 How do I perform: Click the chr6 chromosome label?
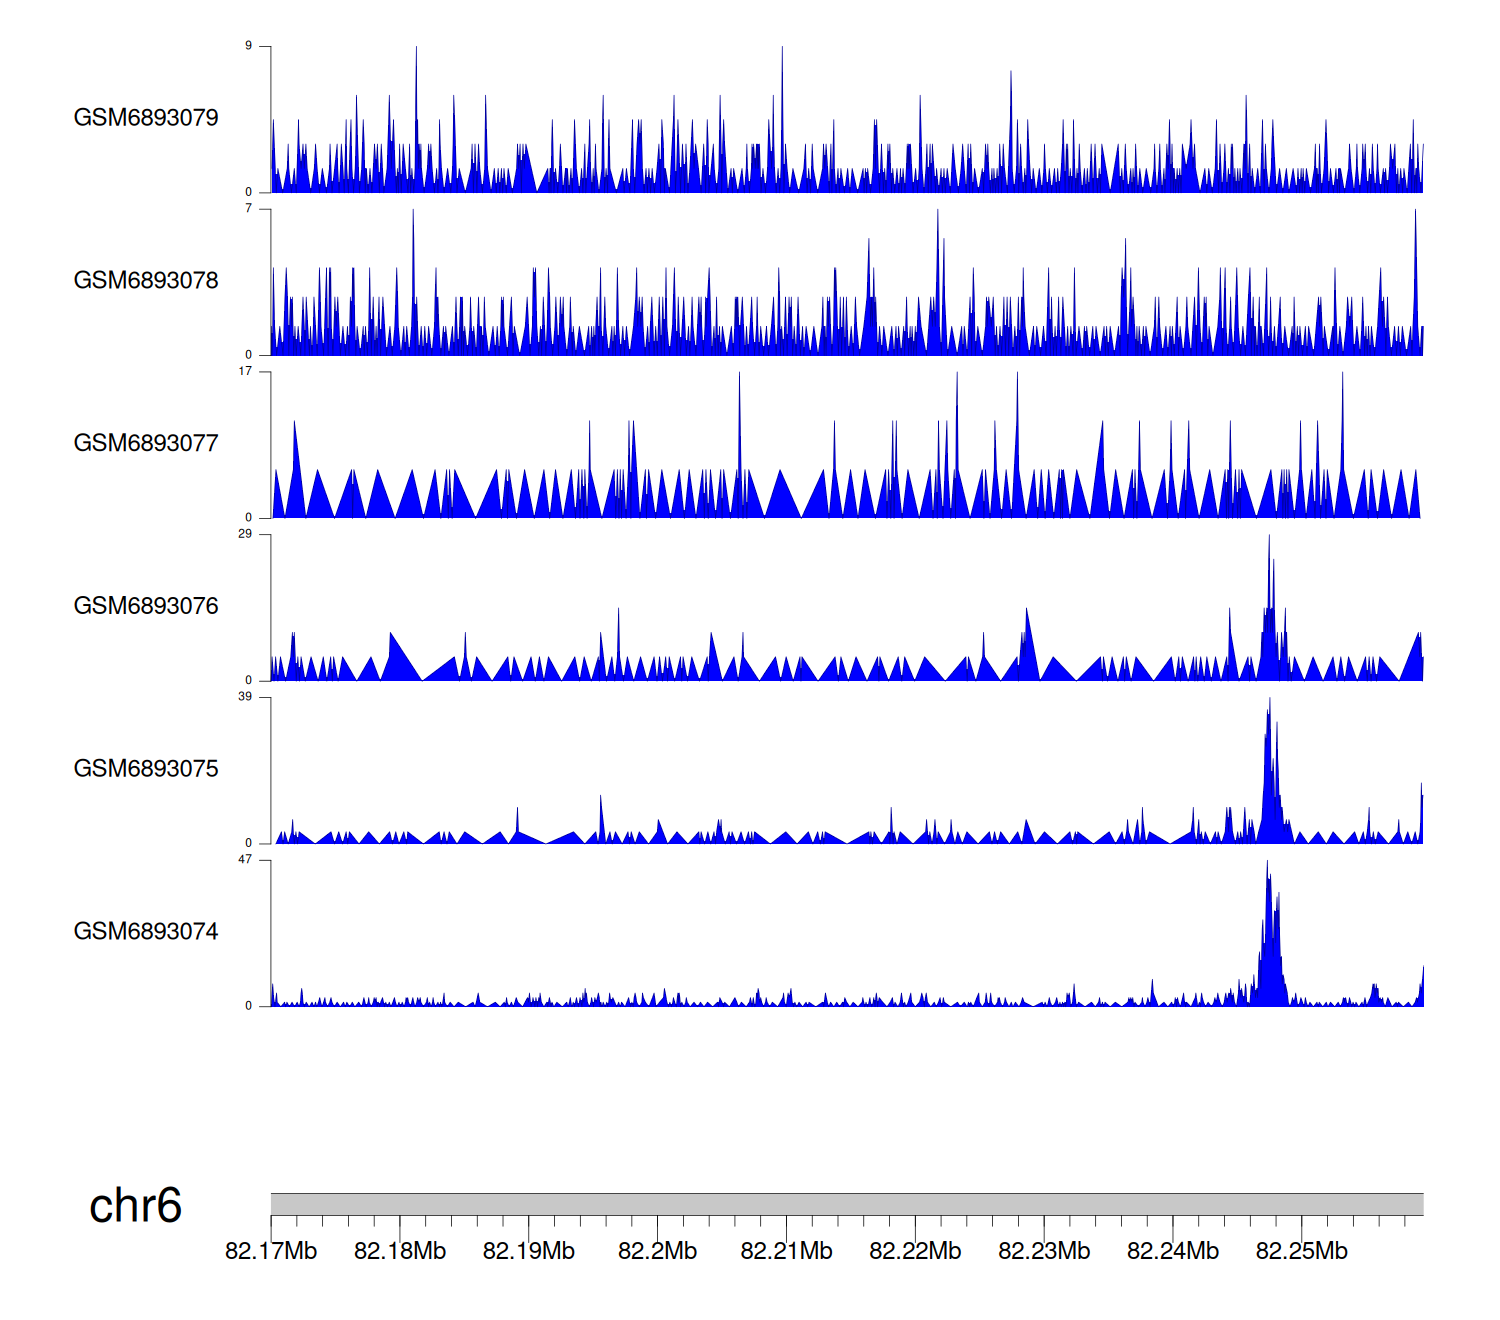135,1206
